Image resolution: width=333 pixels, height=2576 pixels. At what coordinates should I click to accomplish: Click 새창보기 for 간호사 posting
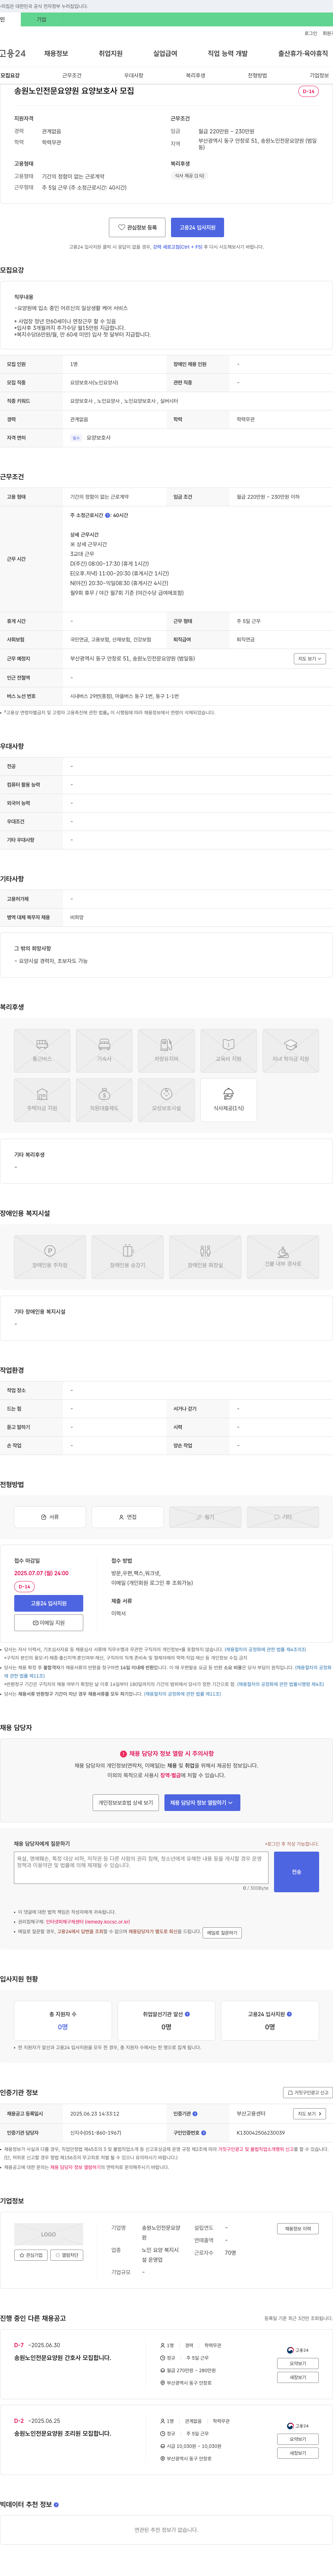point(298,2377)
